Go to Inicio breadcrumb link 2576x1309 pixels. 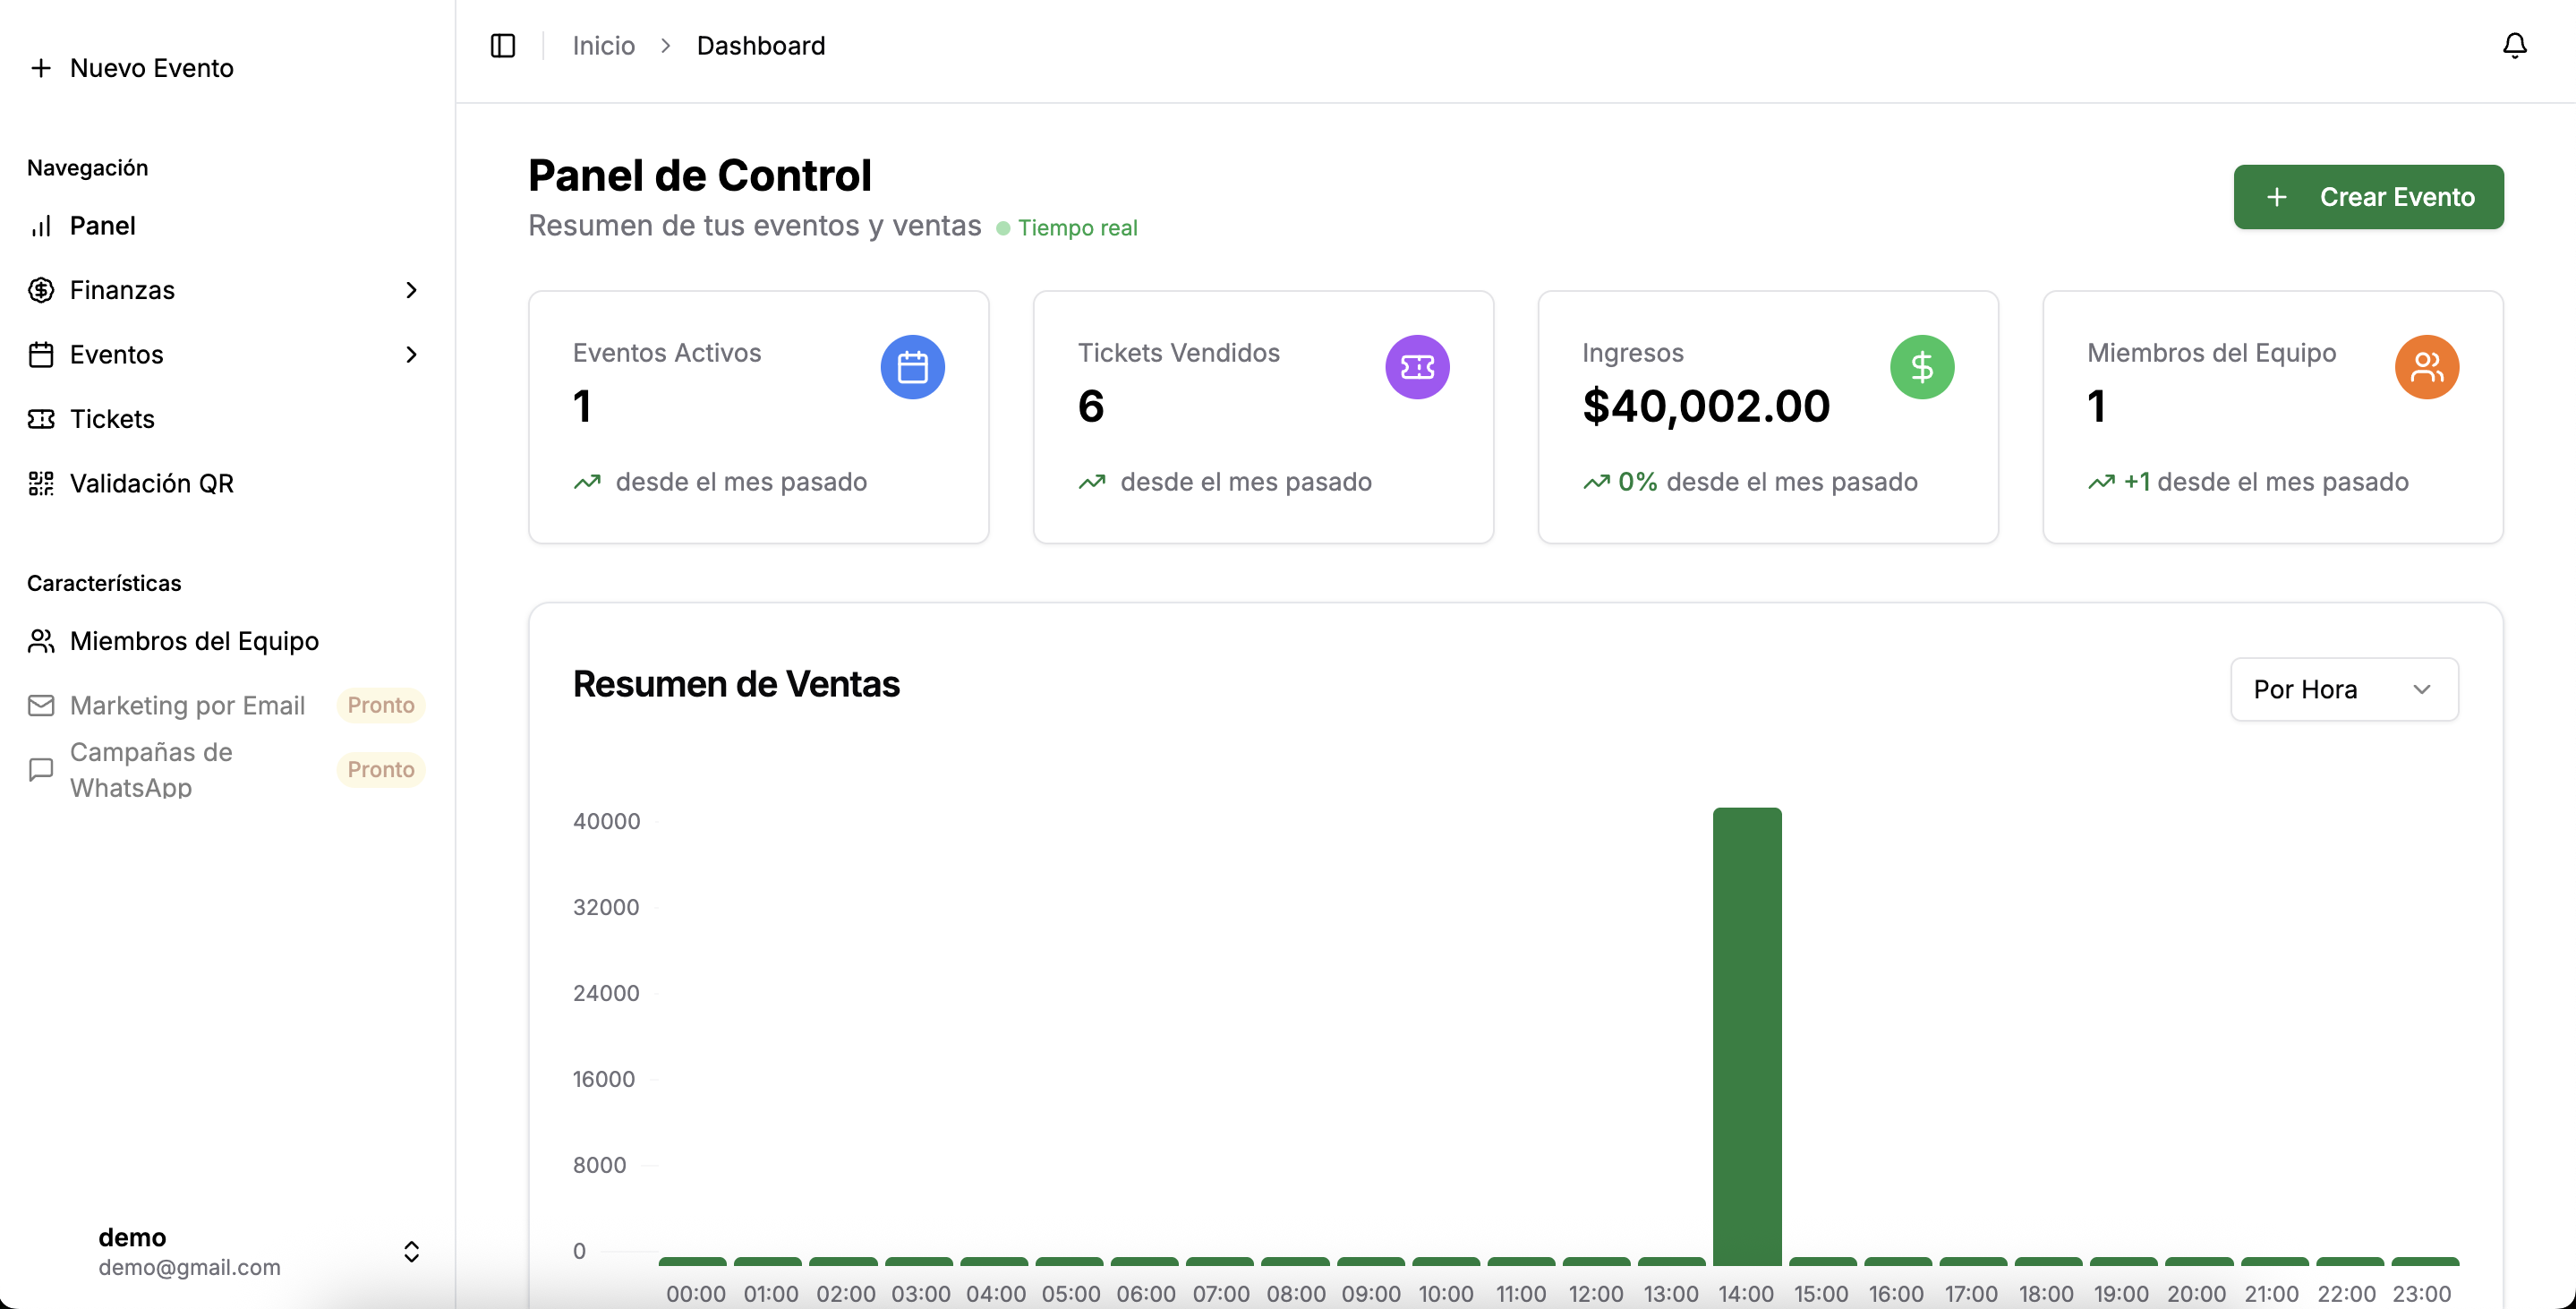(603, 46)
